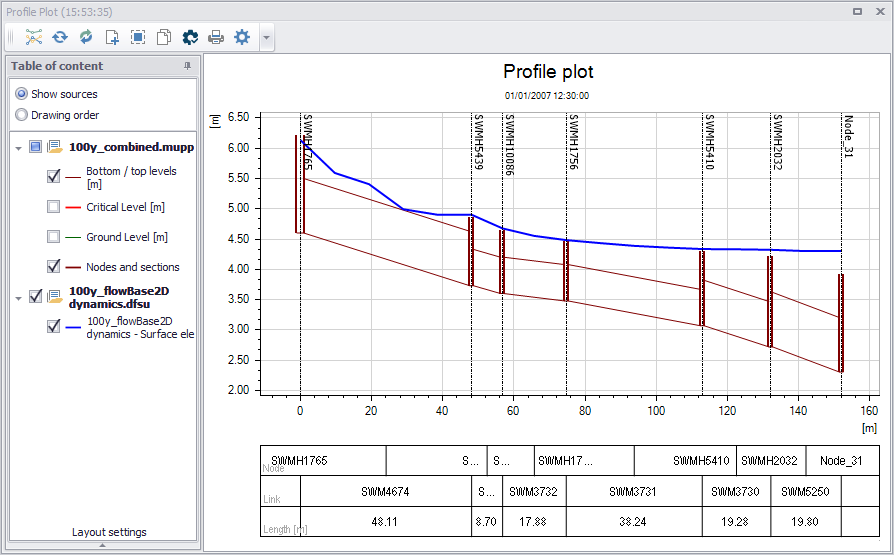Uncheck Bottom / top levels checkbox
This screenshot has height=555, width=894.
(x=54, y=176)
